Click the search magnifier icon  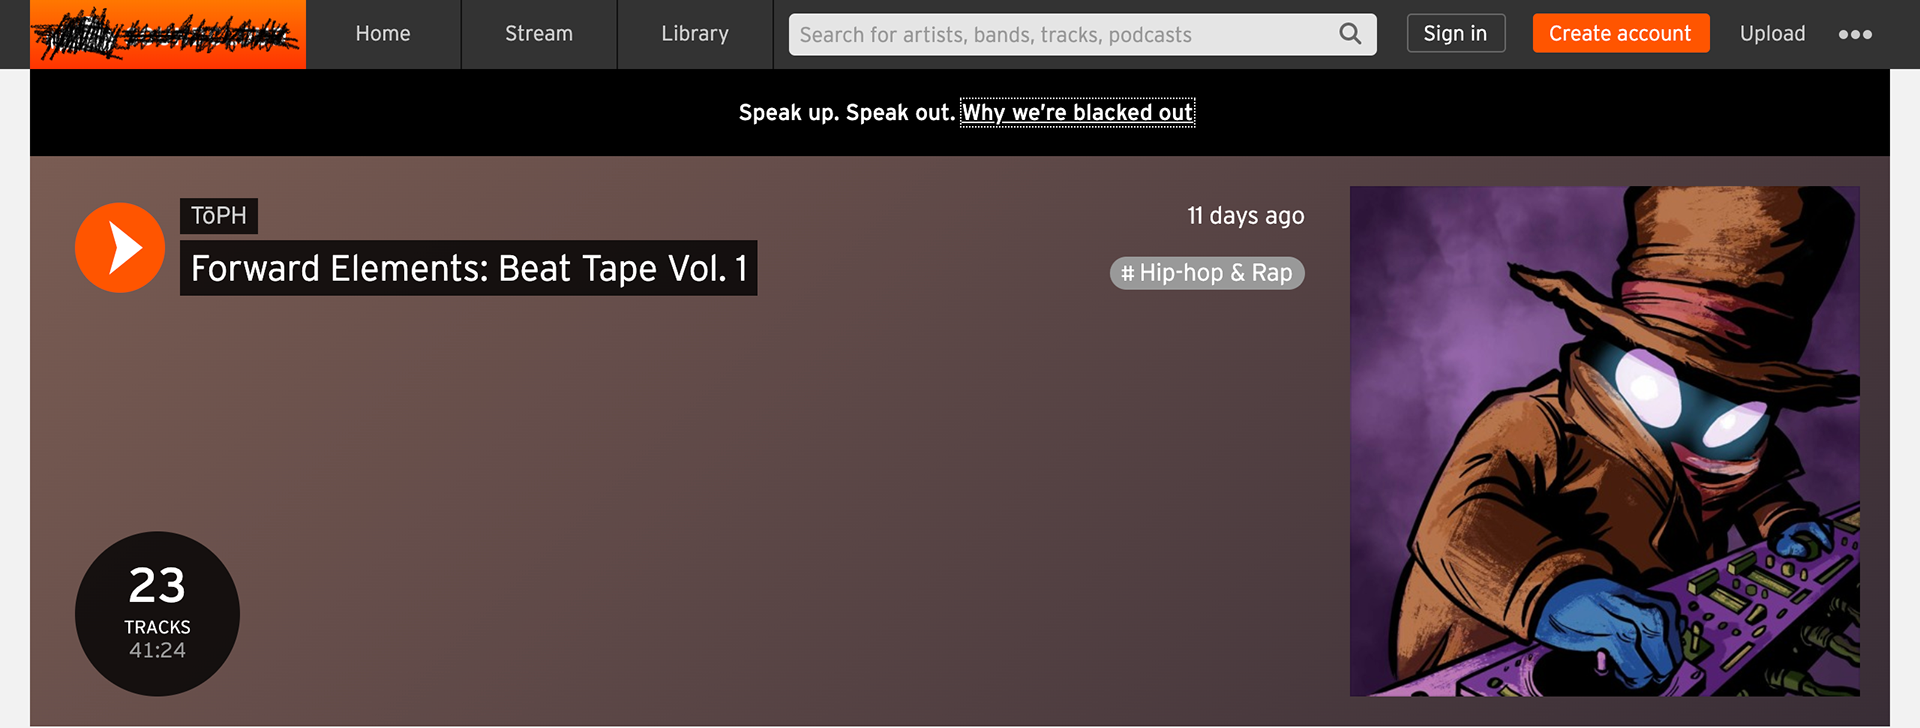[1350, 34]
